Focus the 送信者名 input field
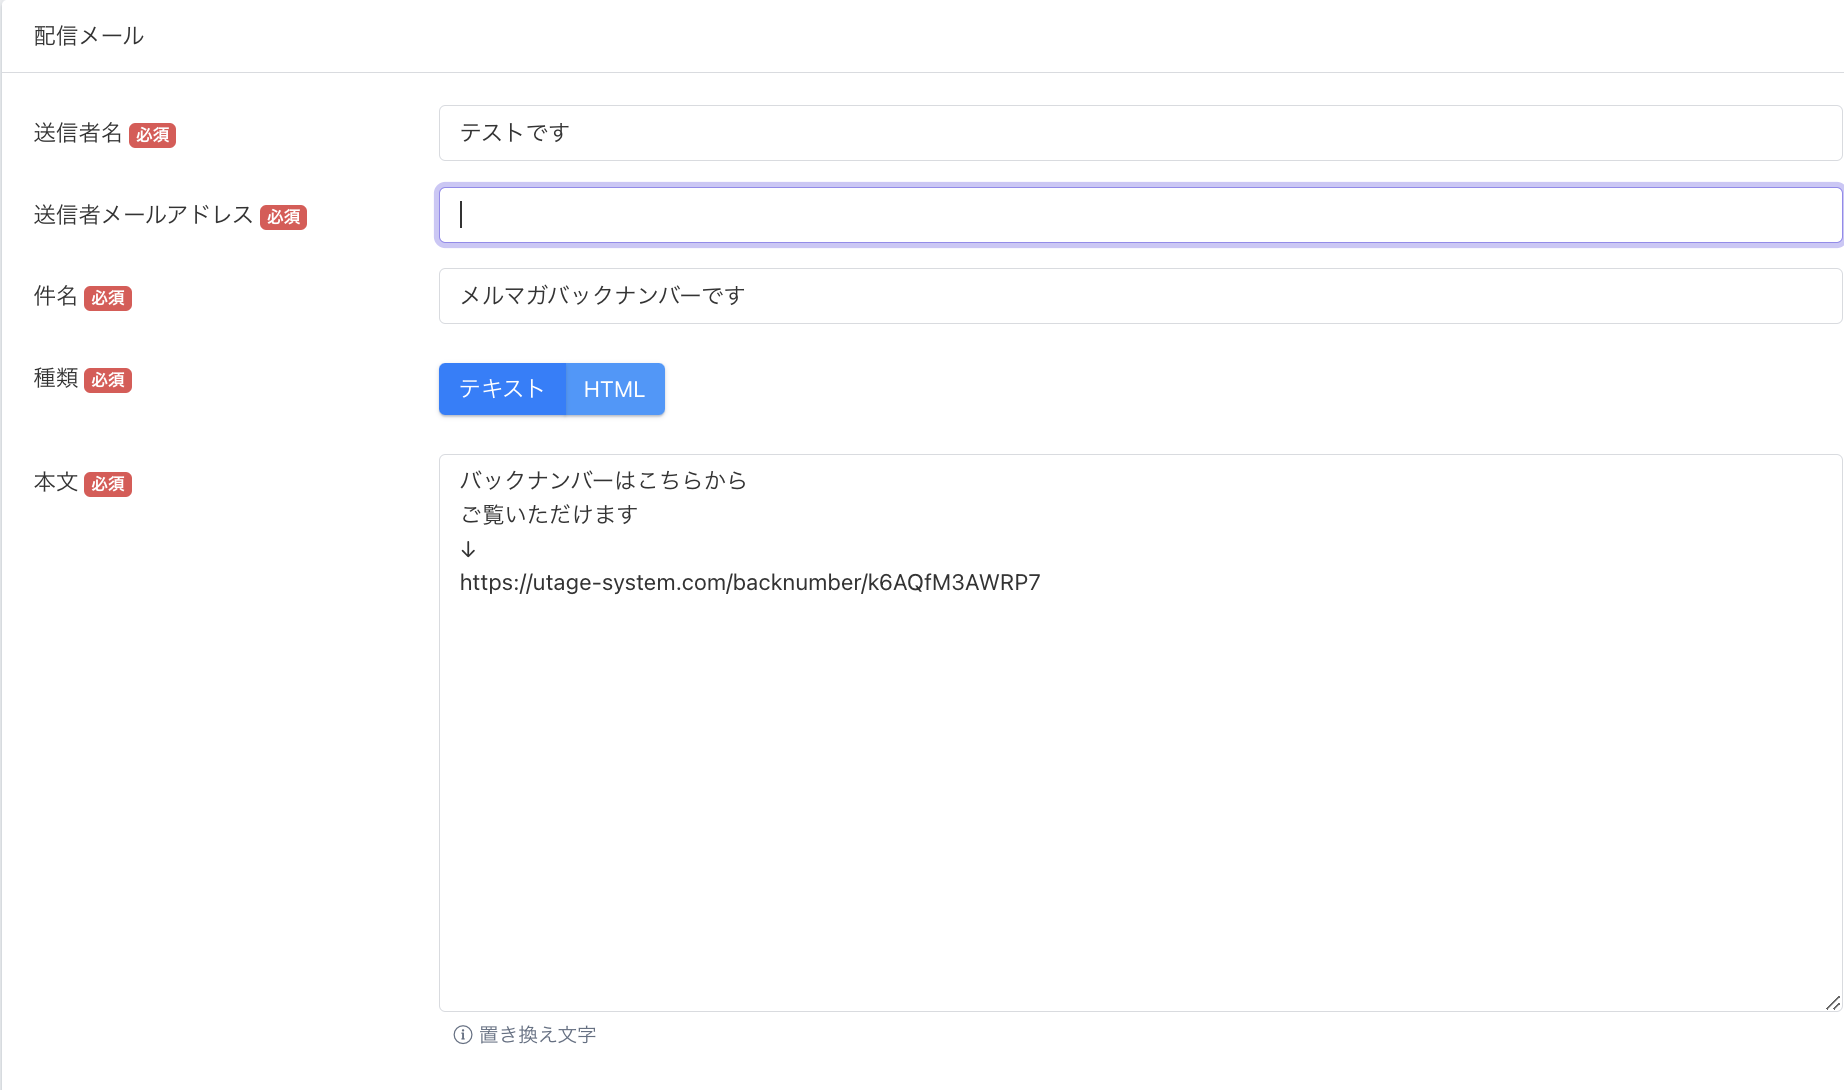 click(x=1140, y=133)
